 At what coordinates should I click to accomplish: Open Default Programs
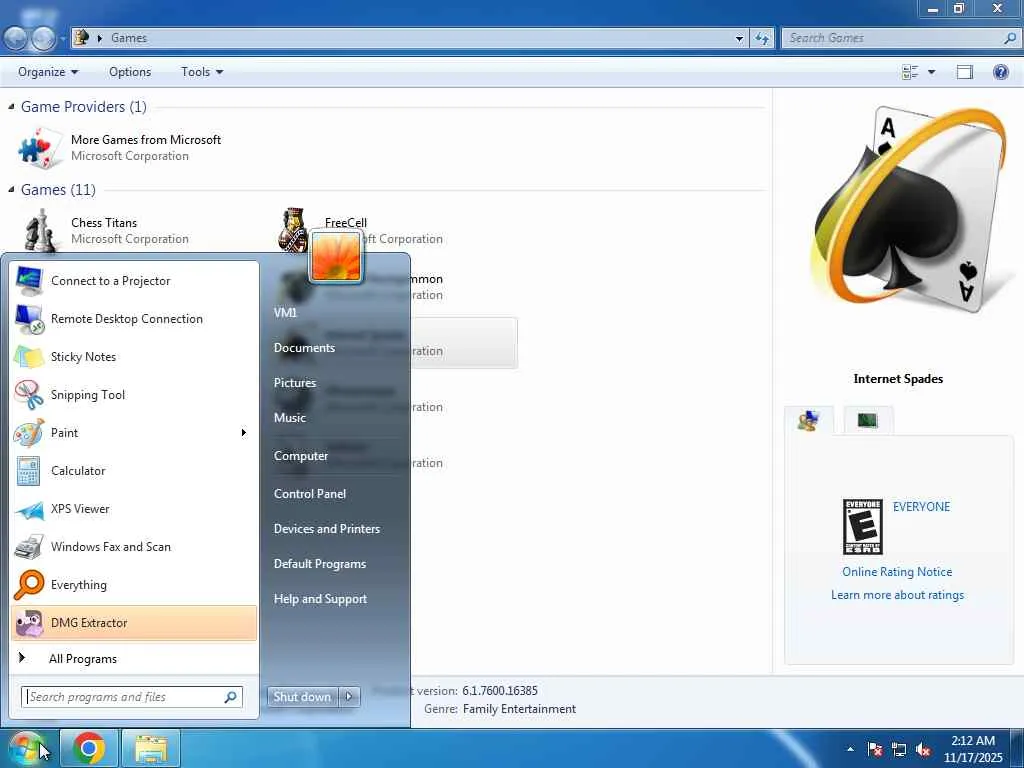click(x=320, y=564)
